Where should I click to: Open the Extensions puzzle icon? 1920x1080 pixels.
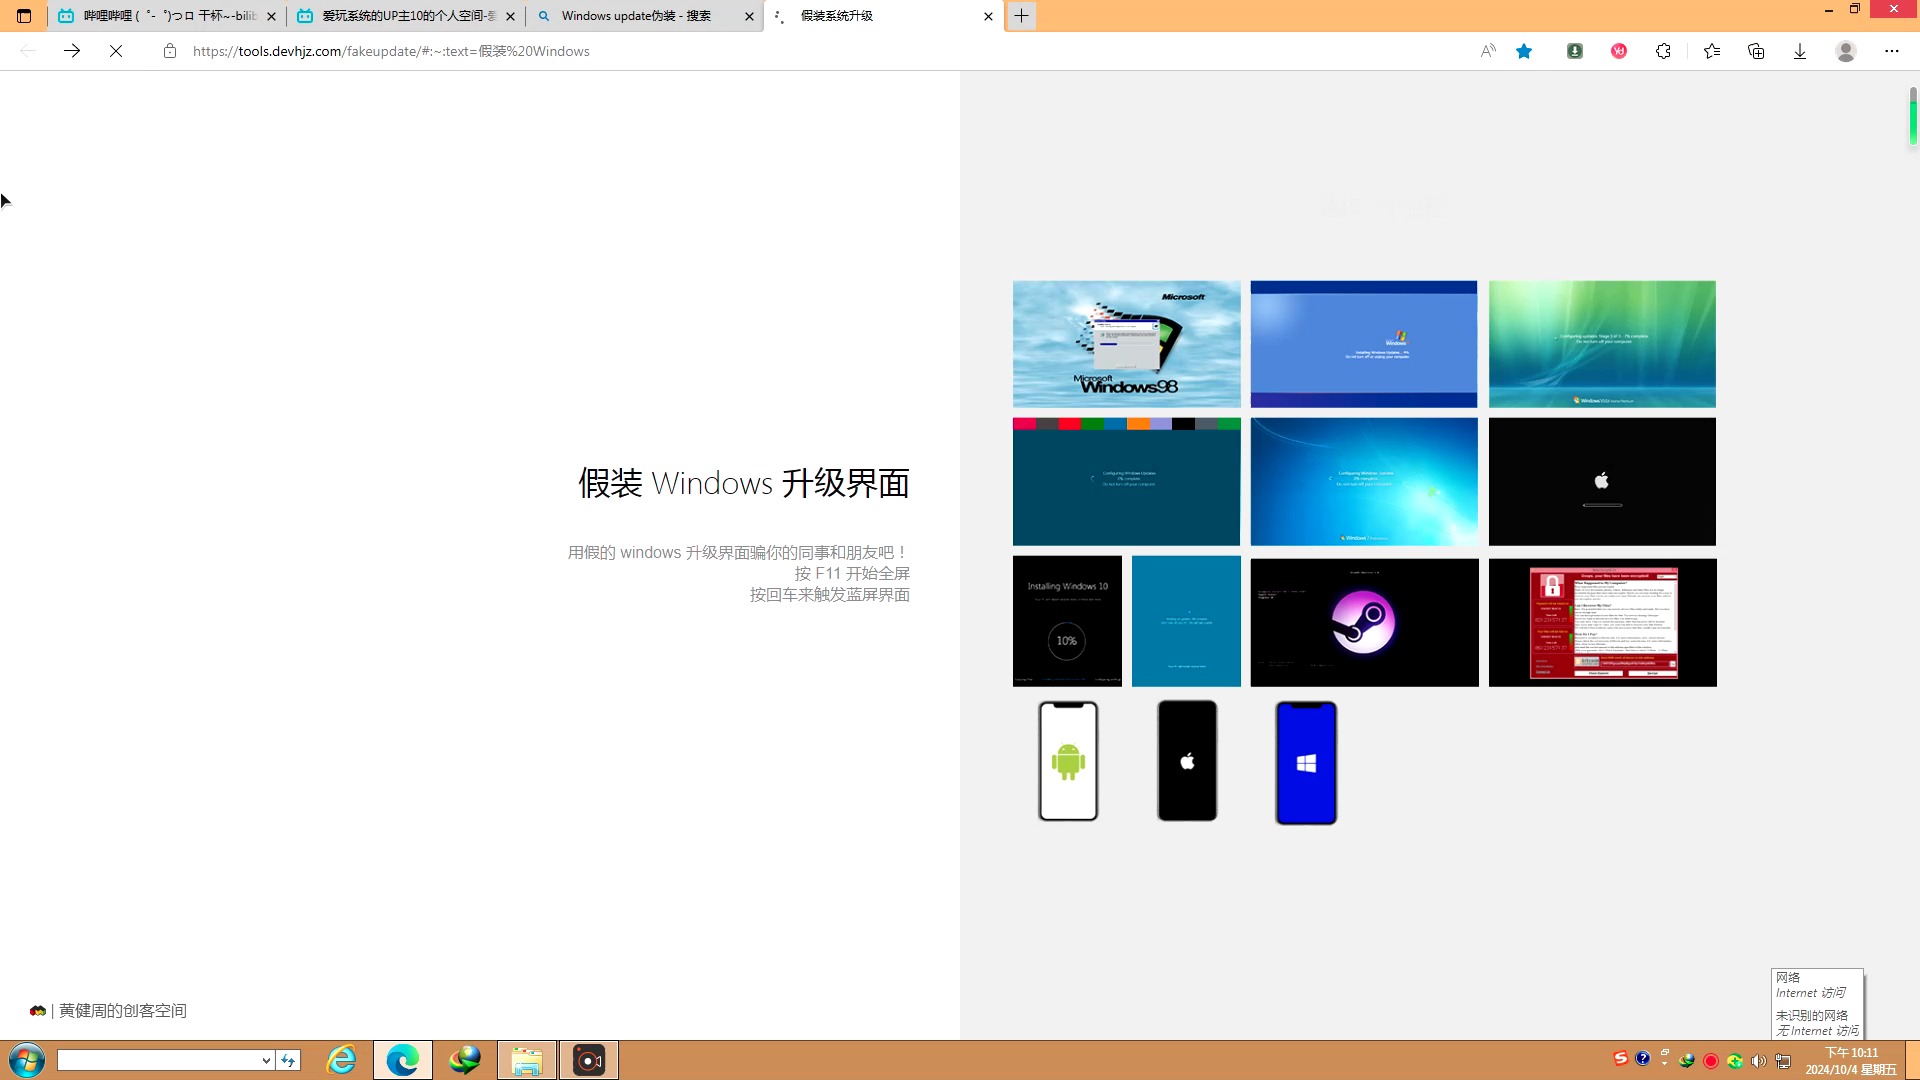point(1663,51)
